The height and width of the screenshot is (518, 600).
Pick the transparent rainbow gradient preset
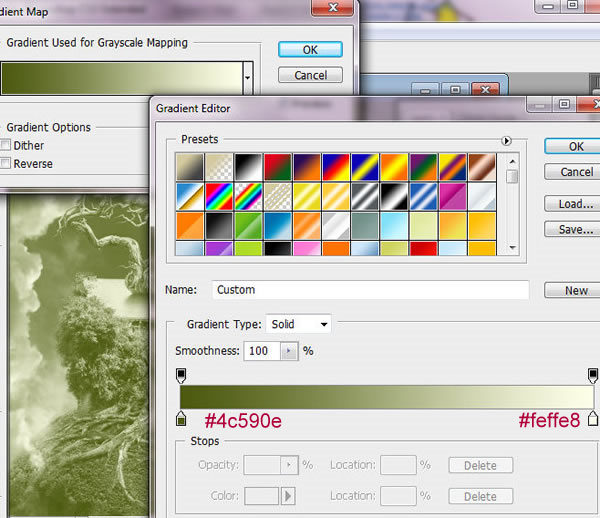pos(248,197)
